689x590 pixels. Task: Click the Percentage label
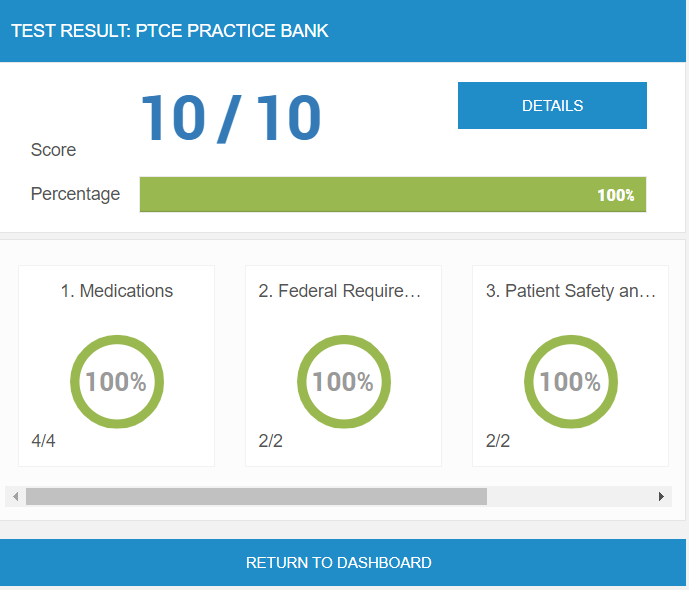(x=75, y=194)
